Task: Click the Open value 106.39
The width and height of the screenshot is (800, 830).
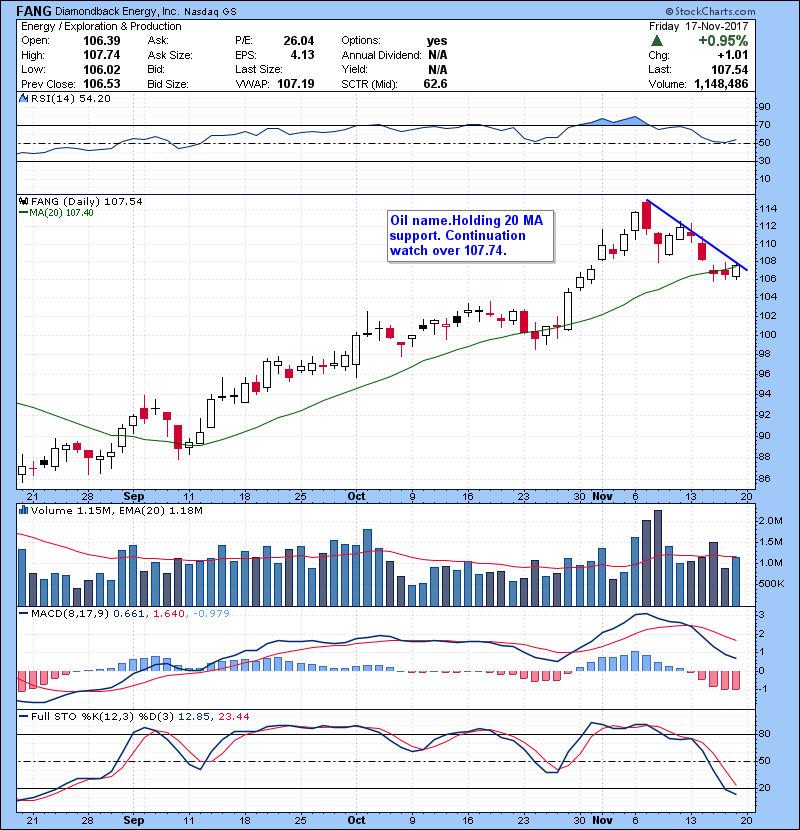Action: 102,41
